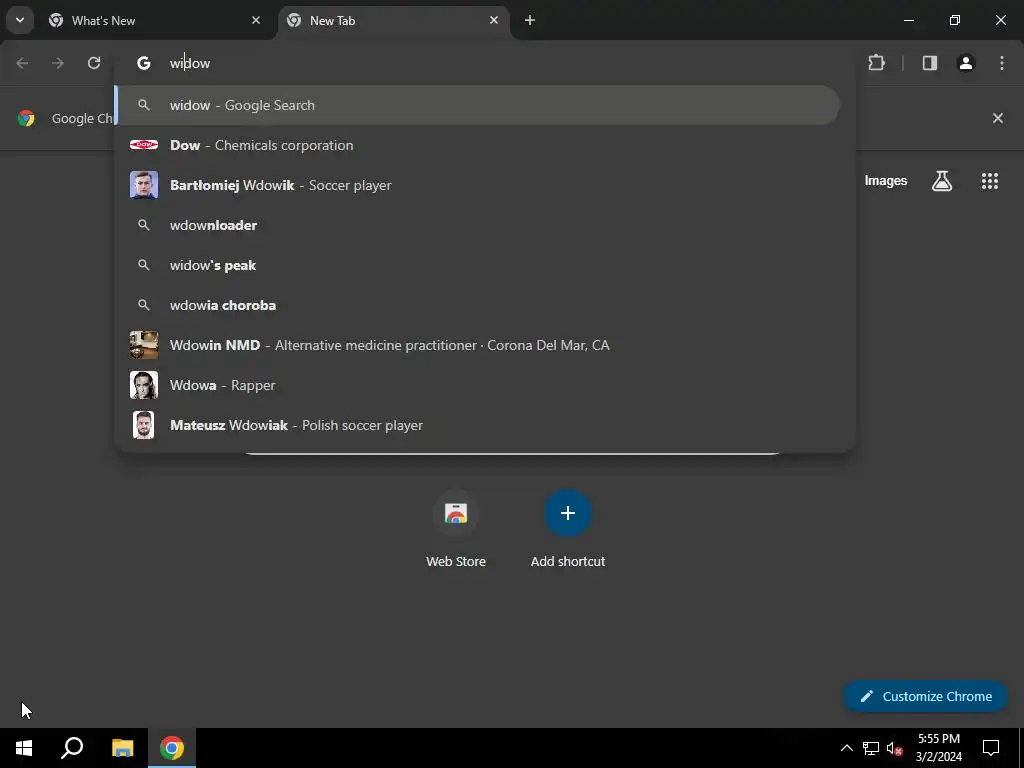Open the Google apps grid
Viewport: 1024px width, 768px height.
990,181
